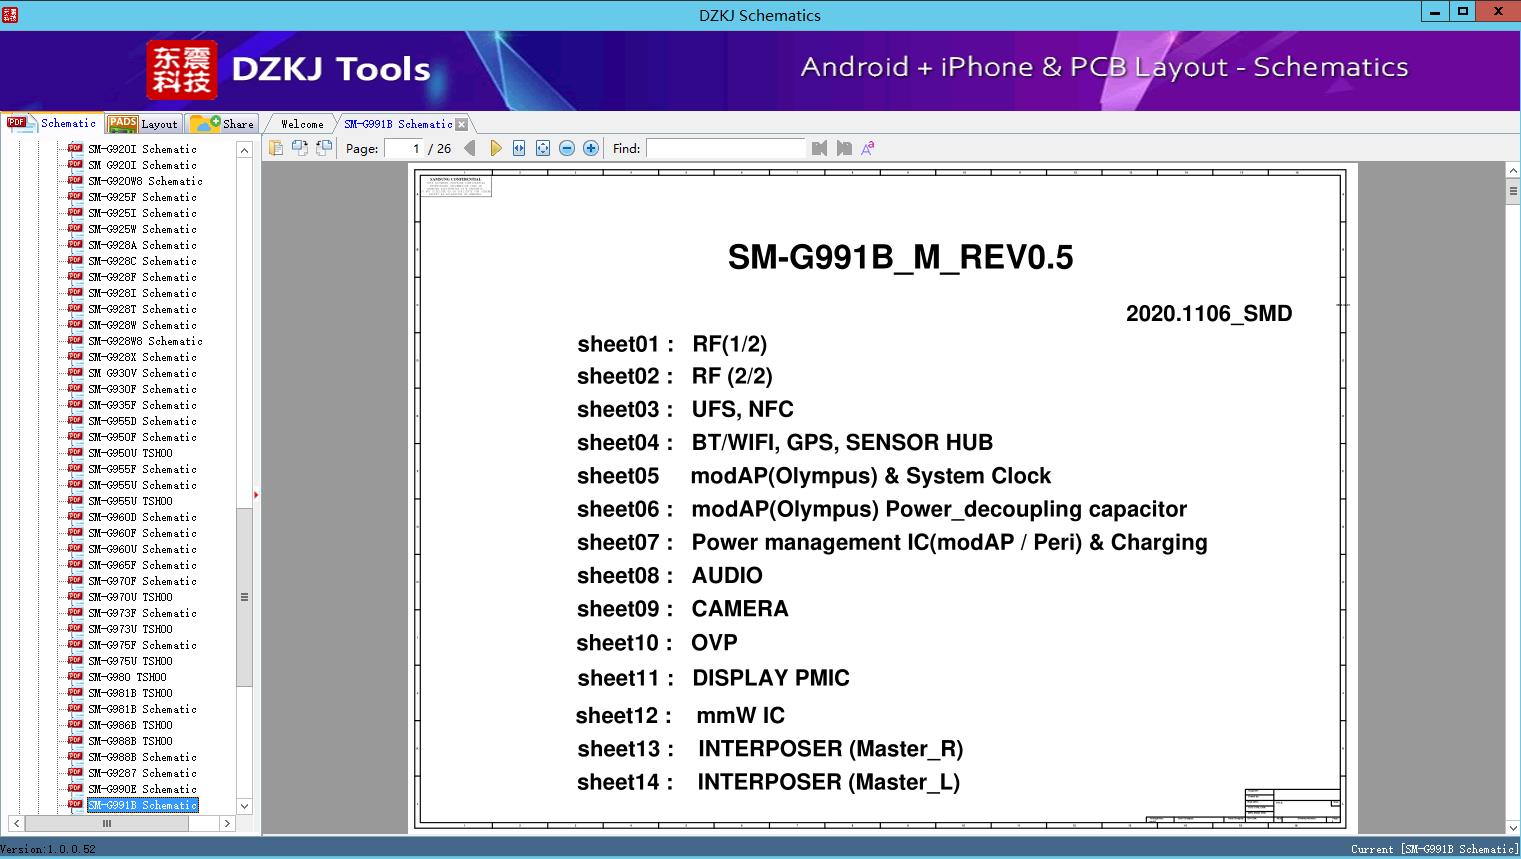Screen dimensions: 1521x859
Task: Select SM-G980 TSHOO tree entry
Action: point(127,677)
